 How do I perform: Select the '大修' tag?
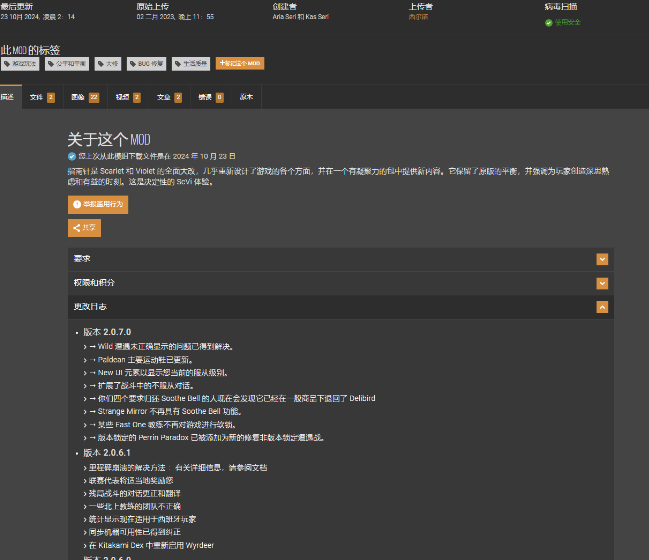108,64
